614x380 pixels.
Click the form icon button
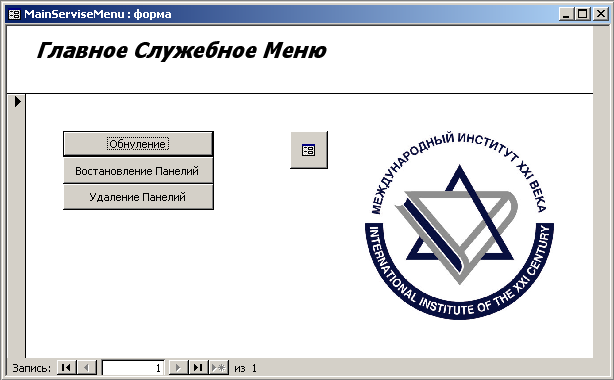[x=309, y=150]
